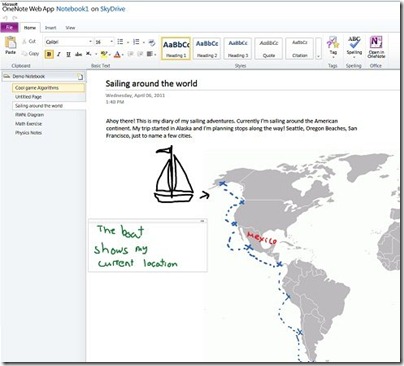Image resolution: width=404 pixels, height=366 pixels.
Task: Click the yellow text highlight color button
Action: tap(104, 54)
